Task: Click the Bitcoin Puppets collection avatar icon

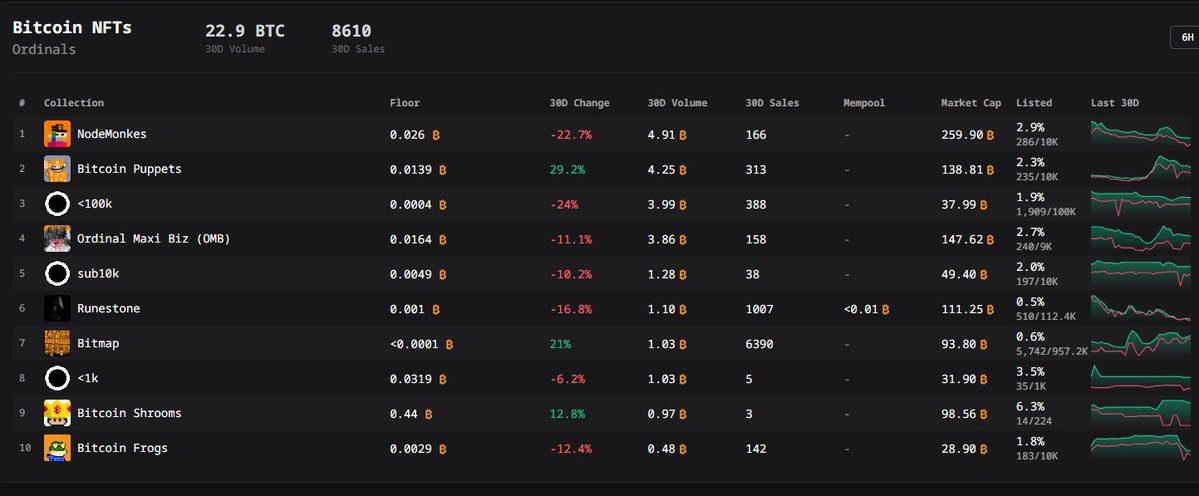Action: pyautogui.click(x=57, y=169)
